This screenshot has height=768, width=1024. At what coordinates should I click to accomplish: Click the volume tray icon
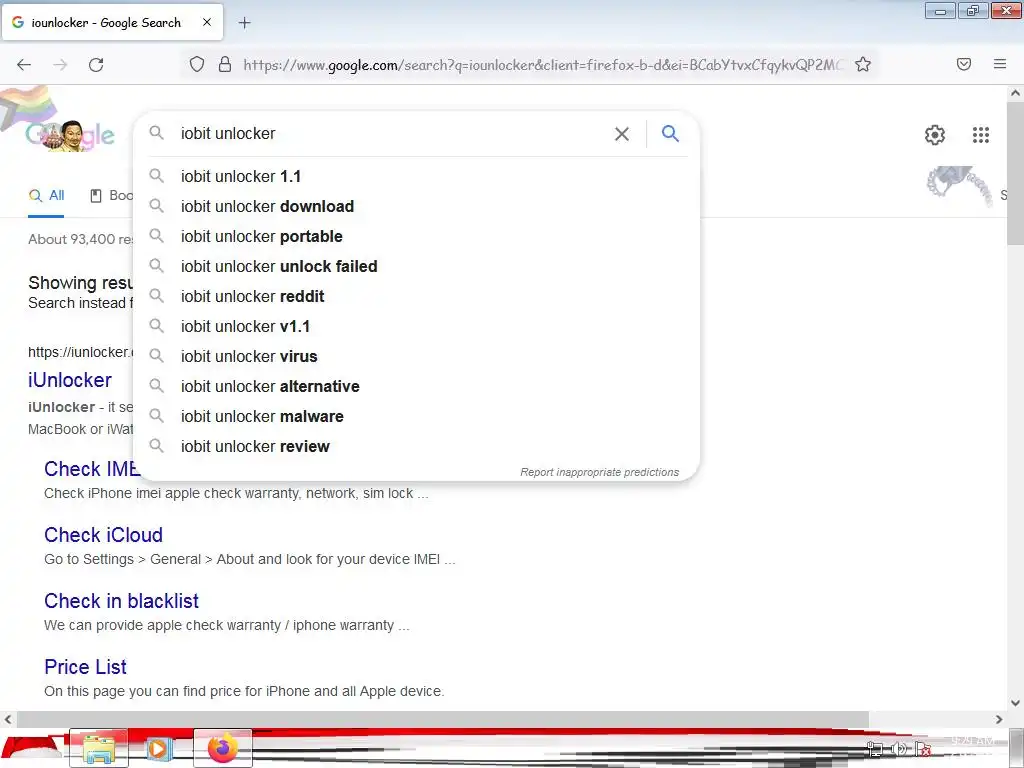[899, 749]
